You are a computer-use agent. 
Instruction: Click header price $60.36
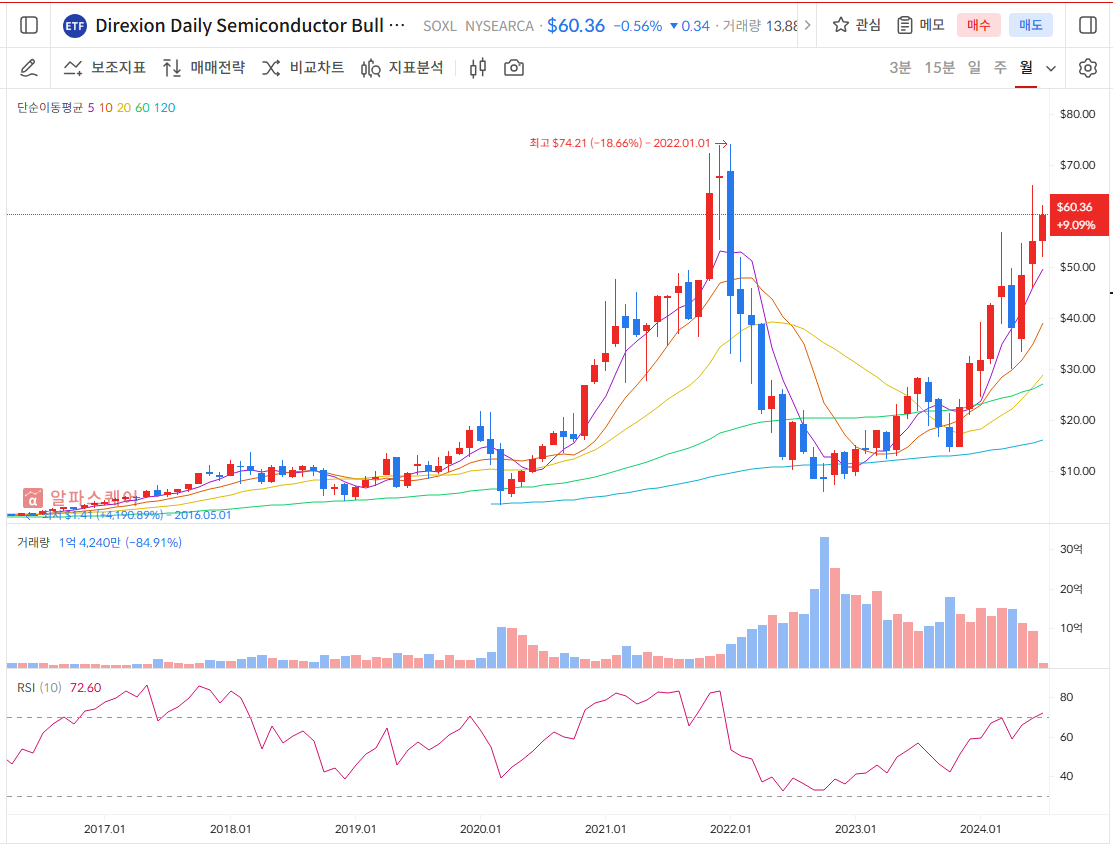tap(576, 26)
